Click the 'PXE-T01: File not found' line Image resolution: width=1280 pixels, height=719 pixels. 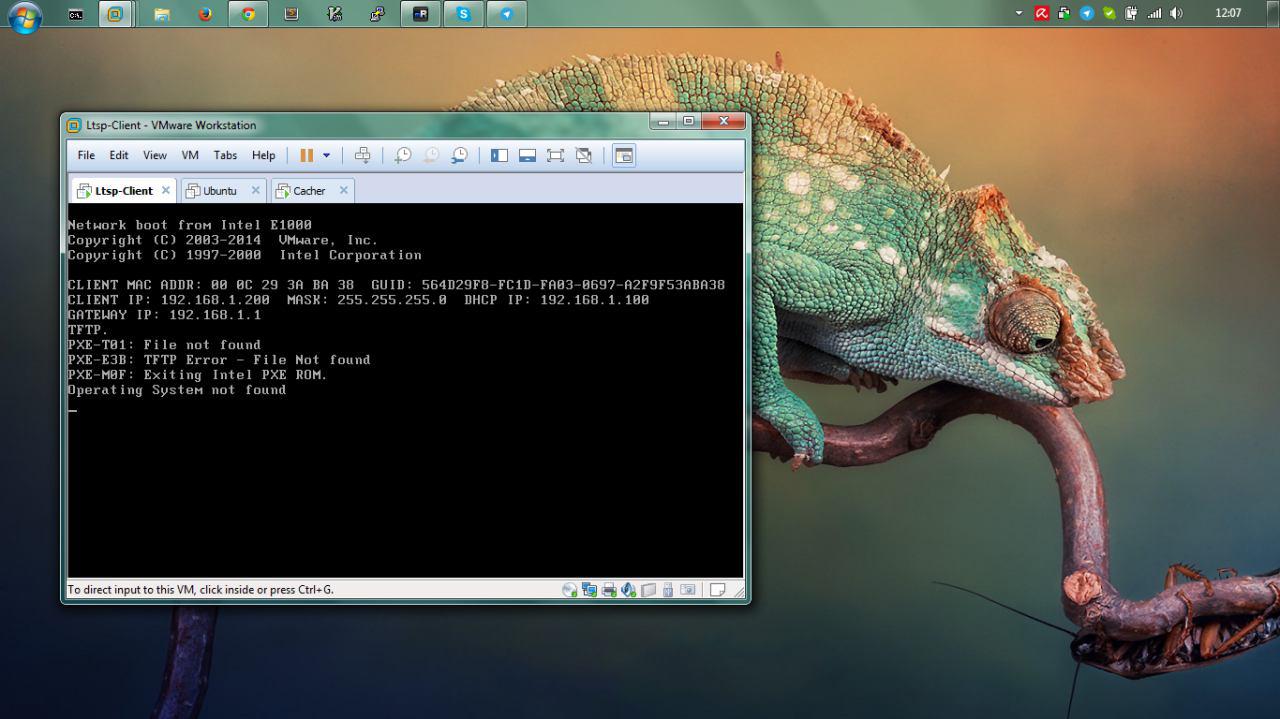(164, 345)
